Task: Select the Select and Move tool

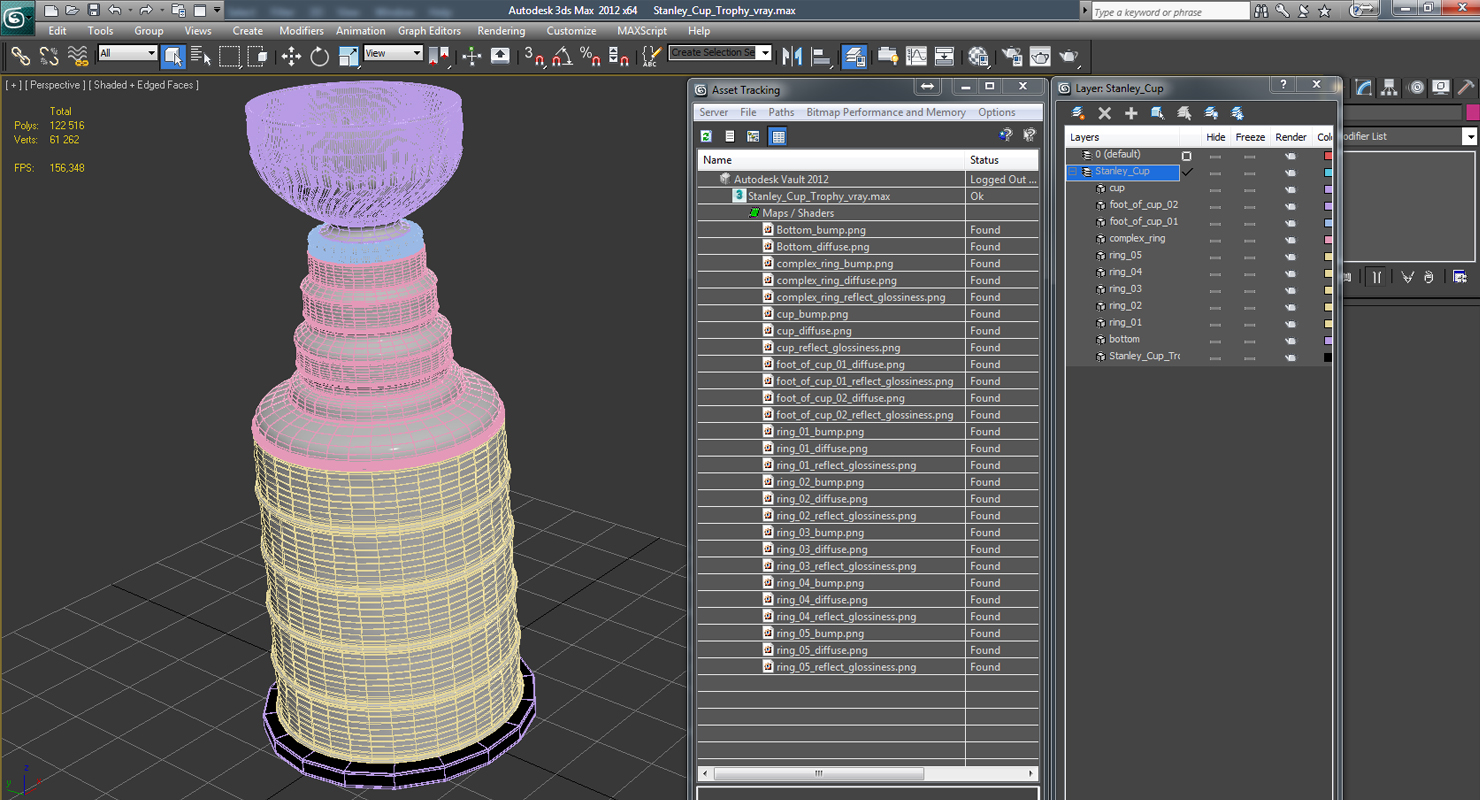Action: pos(291,56)
